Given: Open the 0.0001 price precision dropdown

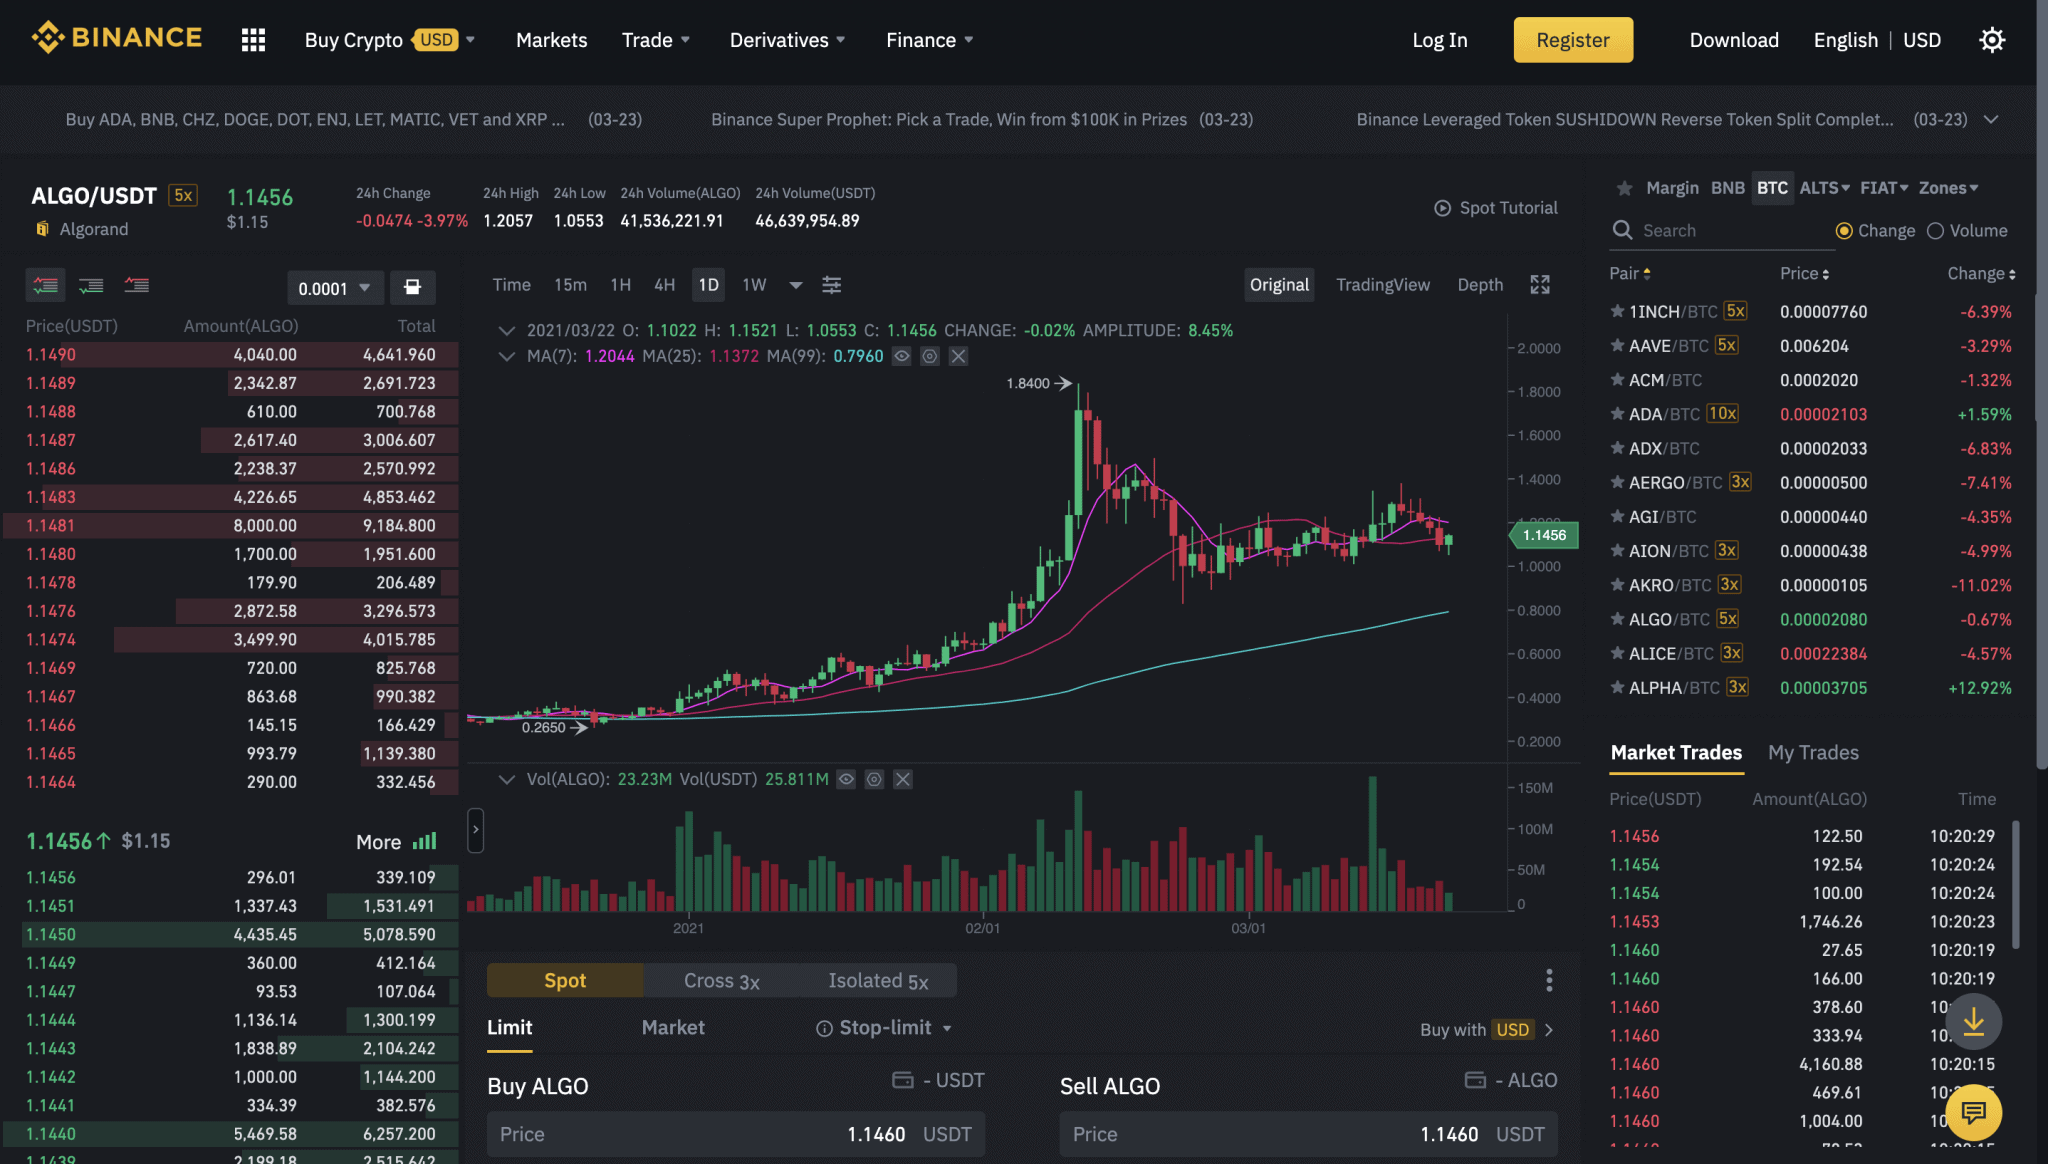Looking at the screenshot, I should [334, 288].
